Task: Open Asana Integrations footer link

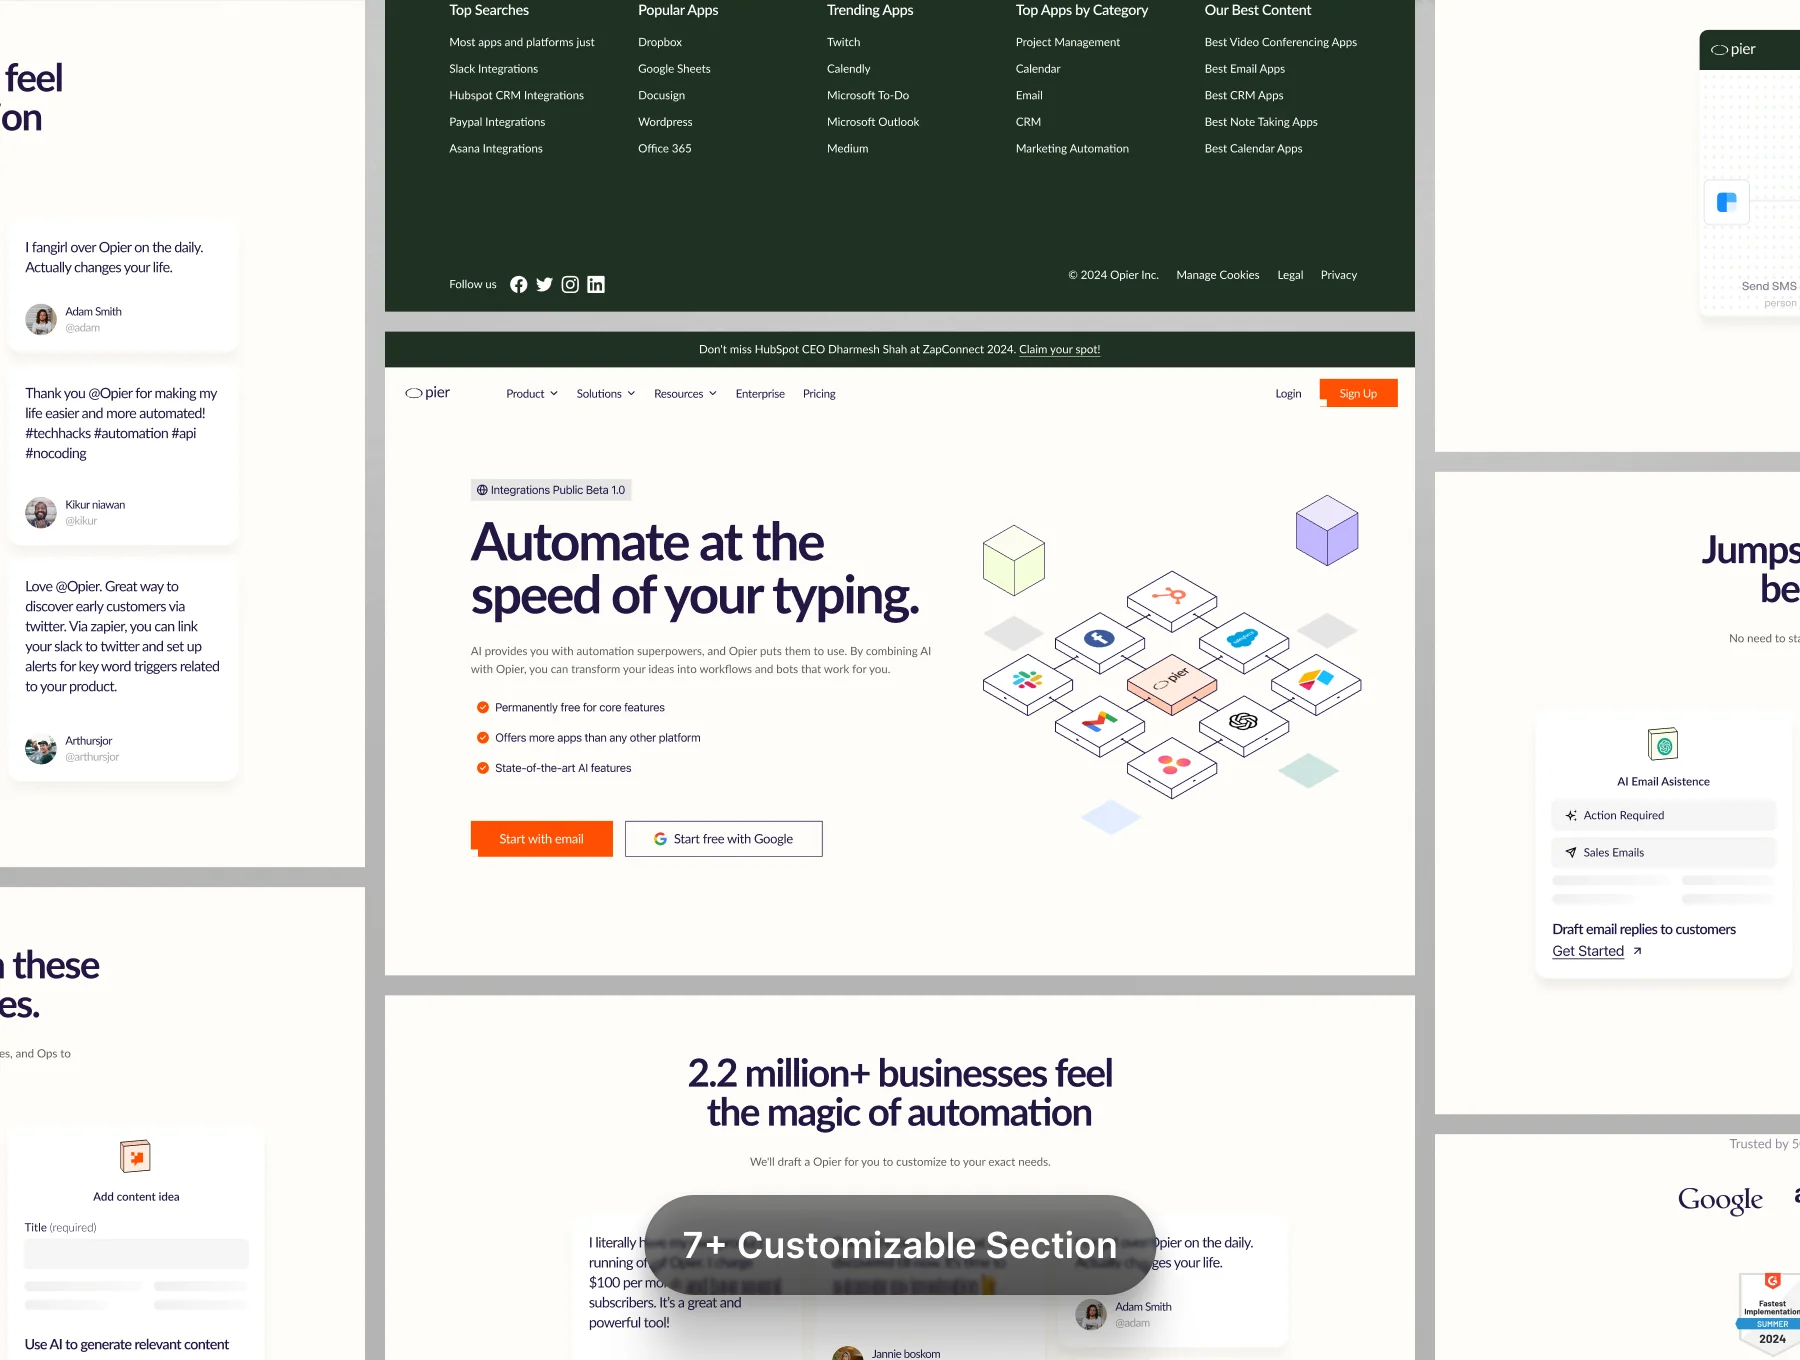Action: click(x=495, y=149)
